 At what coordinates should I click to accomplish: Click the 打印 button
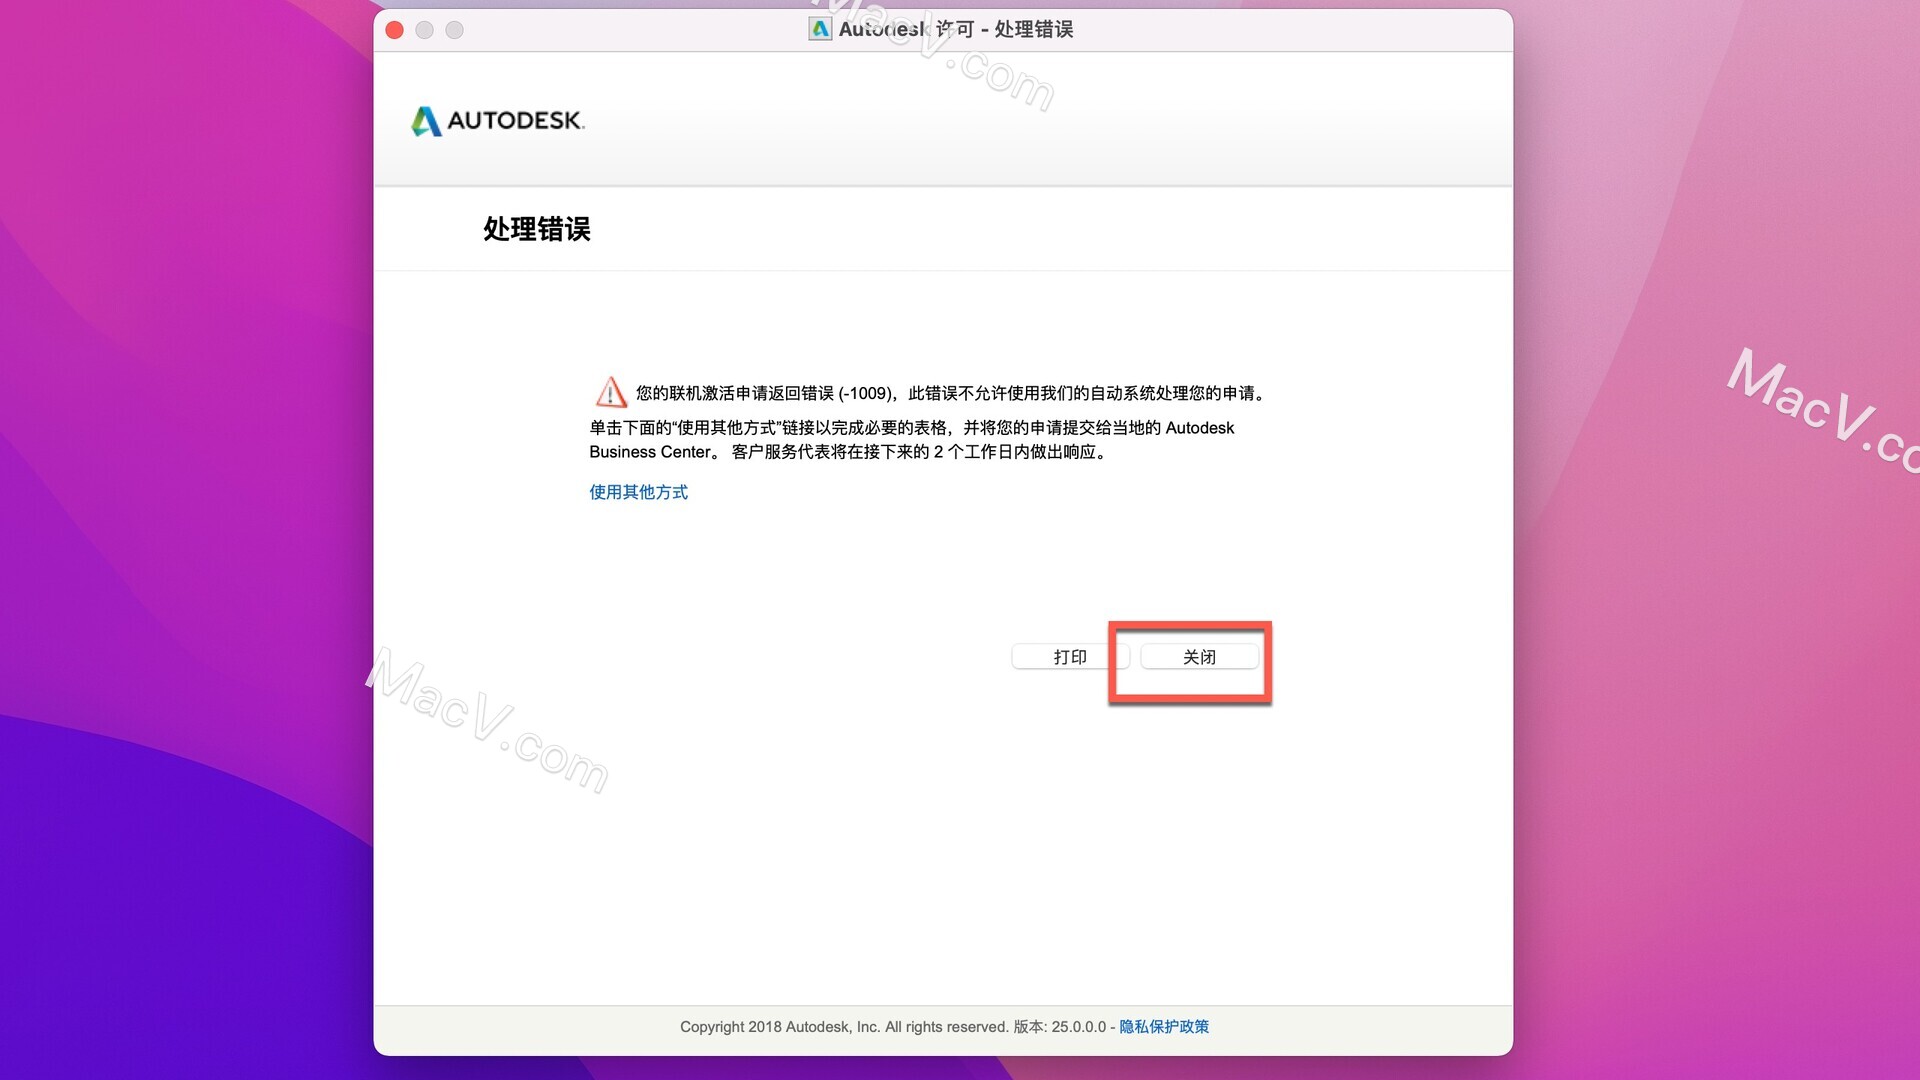pyautogui.click(x=1069, y=657)
